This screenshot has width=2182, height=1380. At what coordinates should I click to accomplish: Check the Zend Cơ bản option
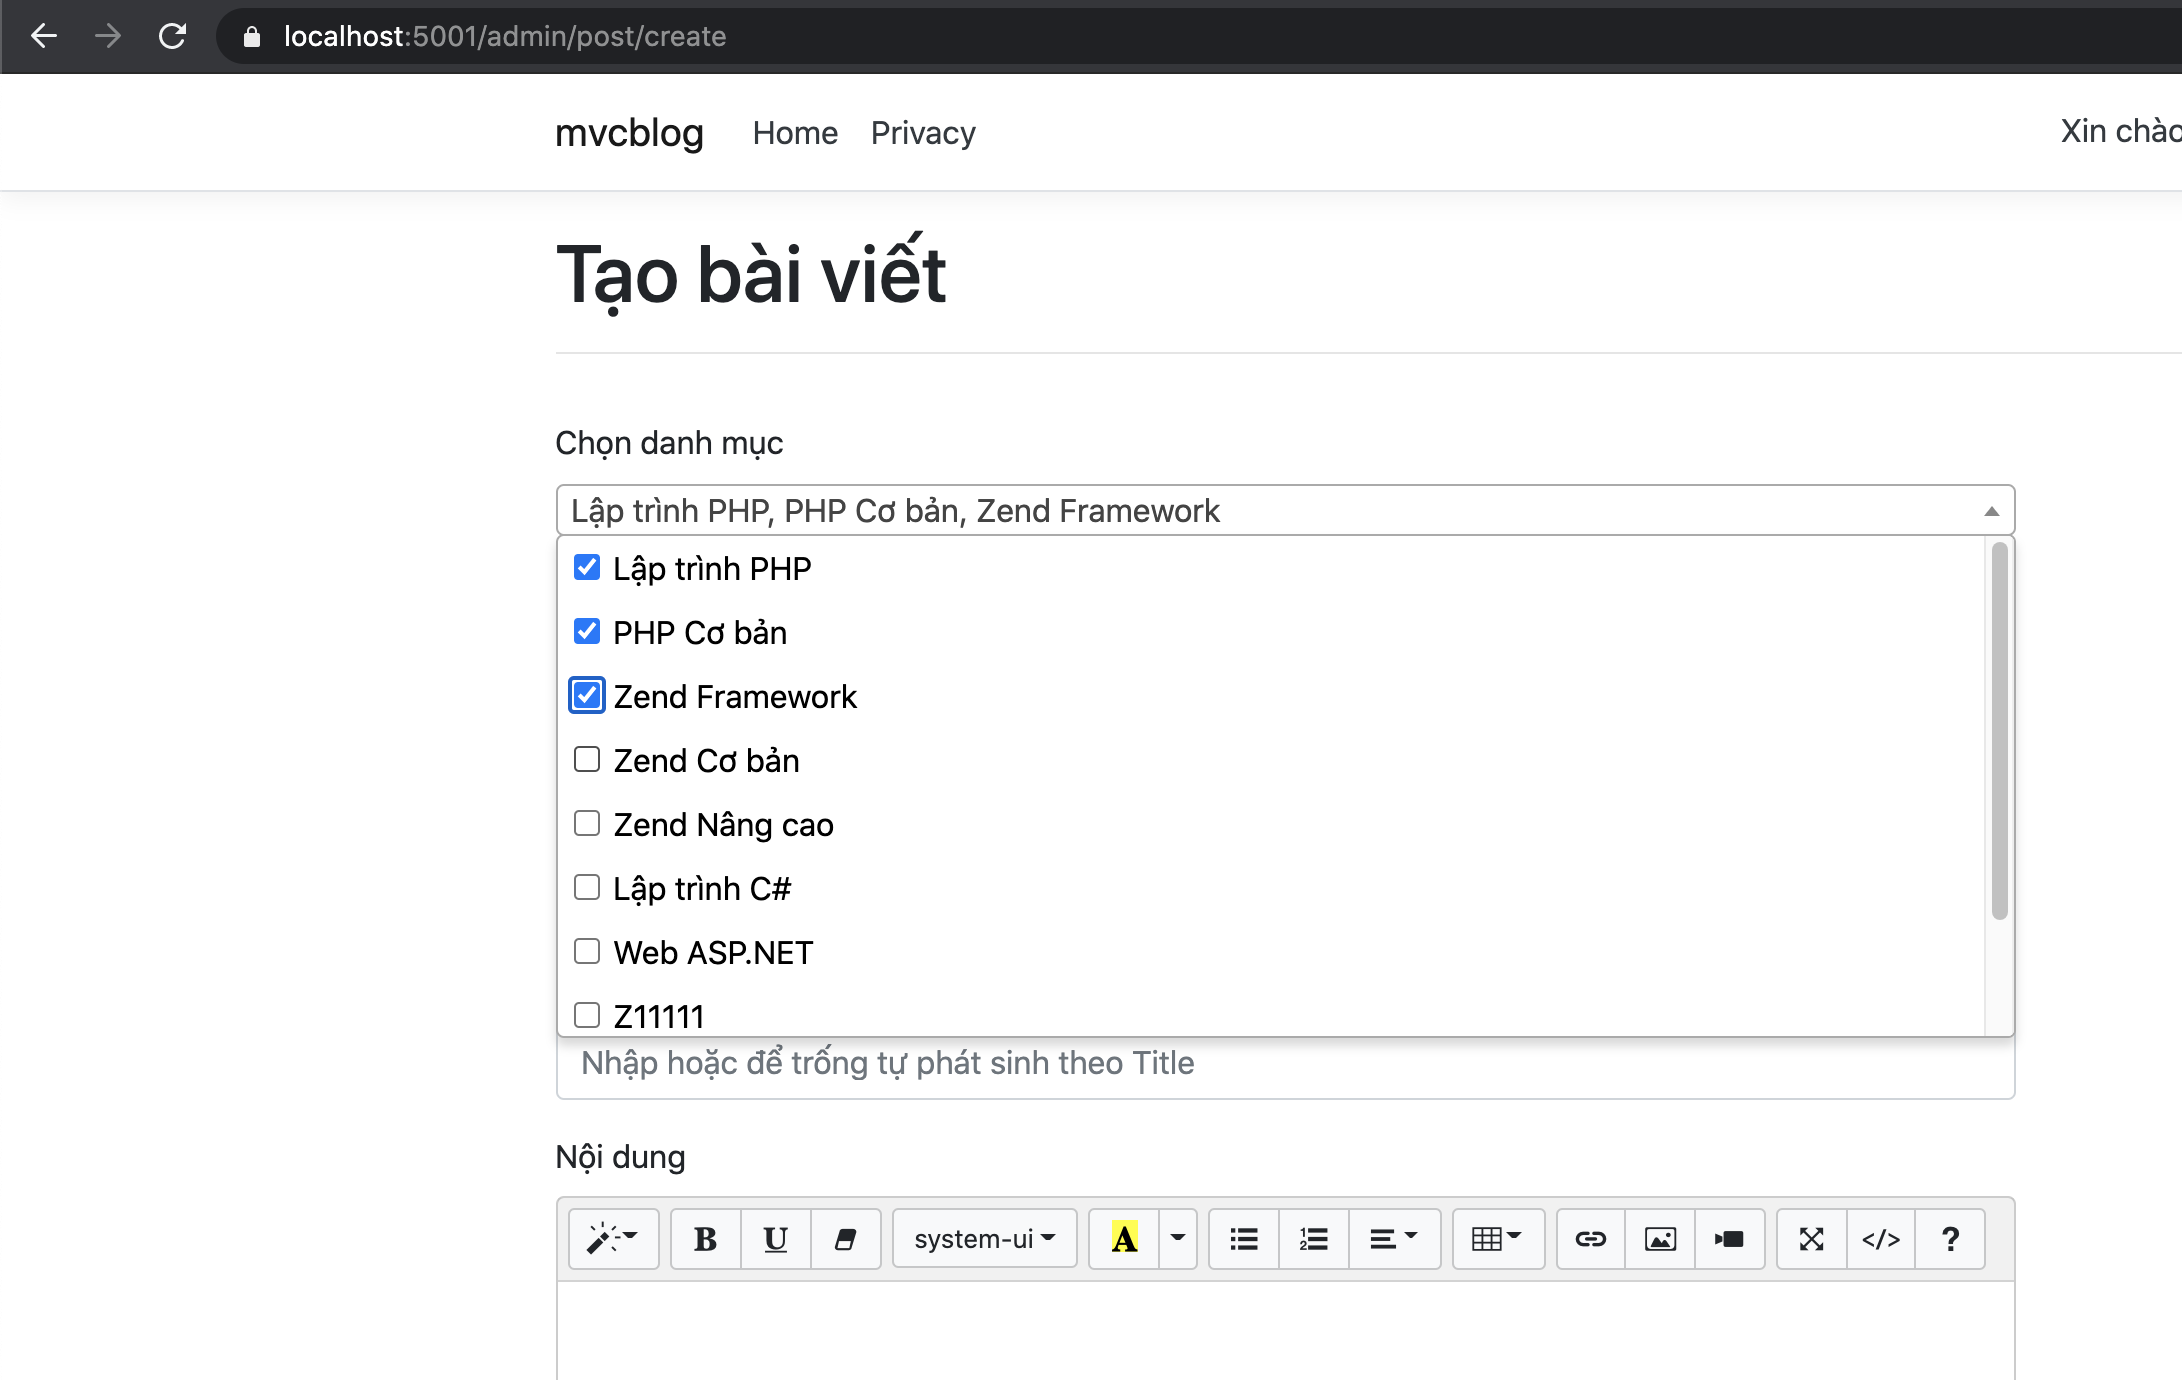coord(587,760)
